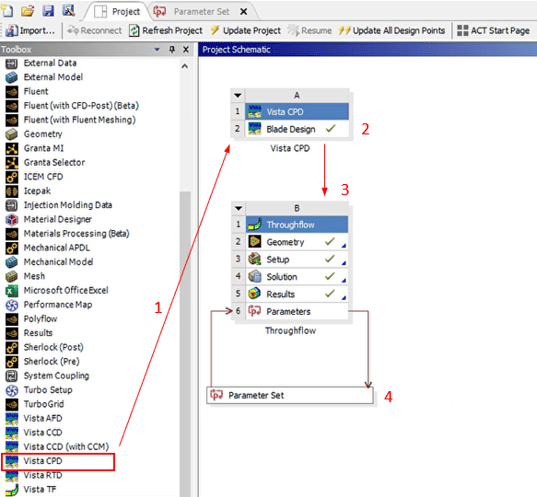Select Fluent (with Fluent Meshing)
Screen dimensions: 537x497
point(71,120)
